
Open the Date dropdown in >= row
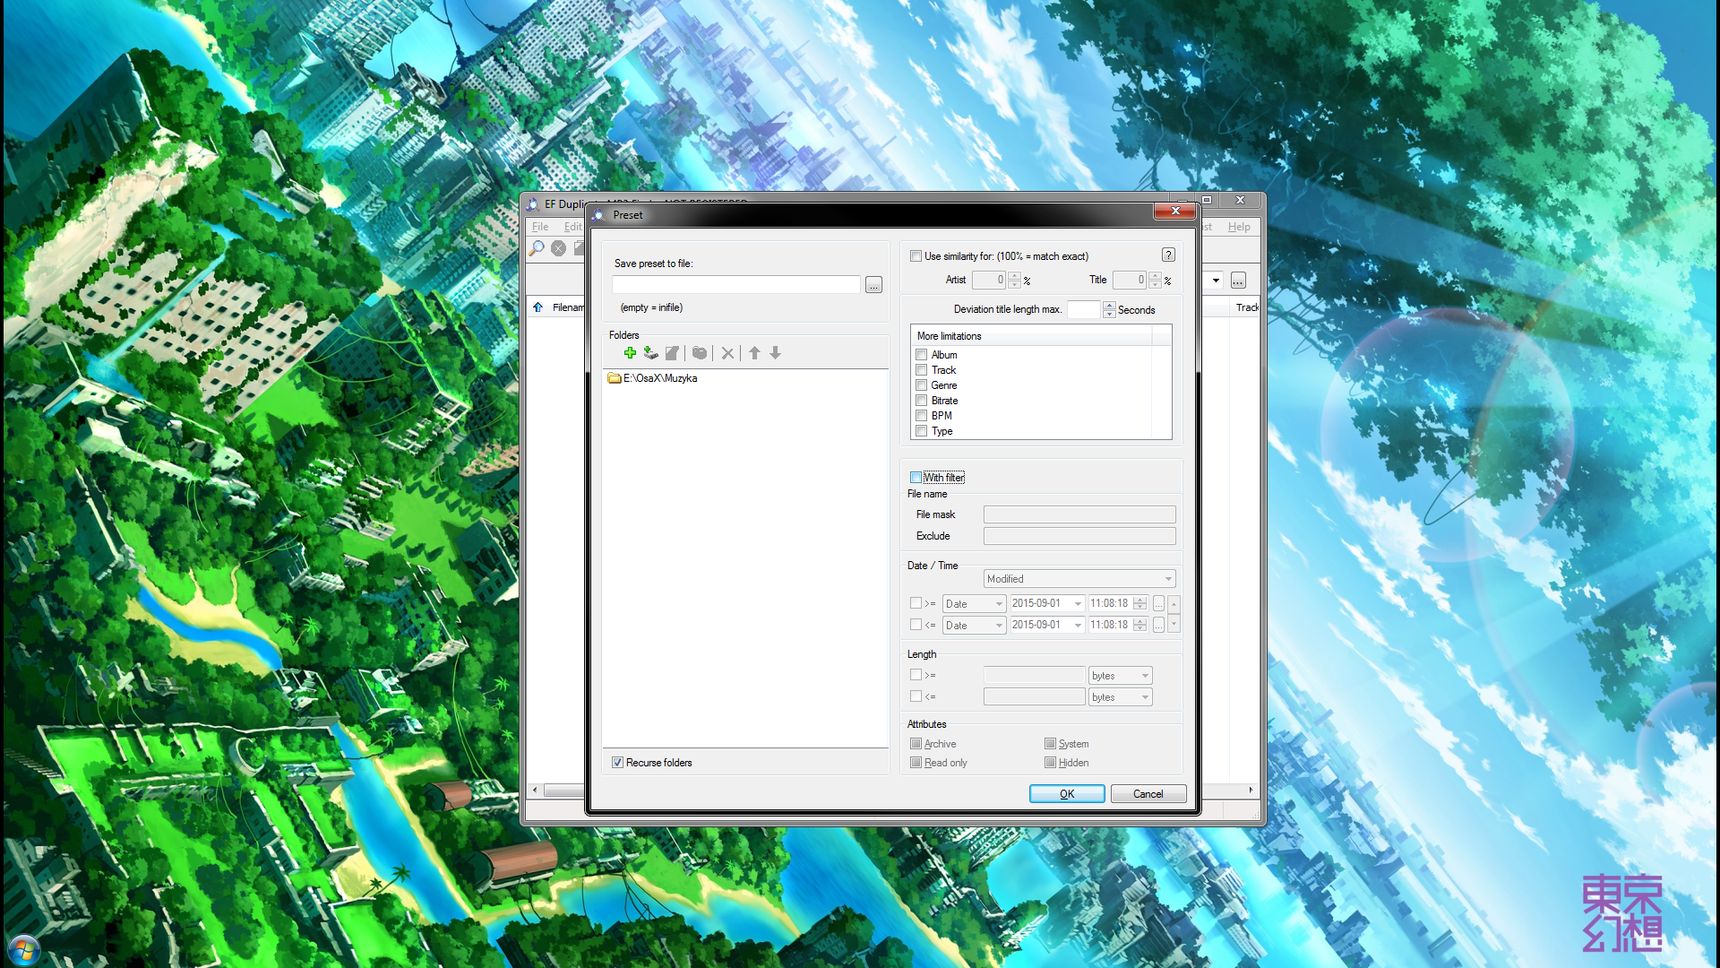tap(974, 604)
